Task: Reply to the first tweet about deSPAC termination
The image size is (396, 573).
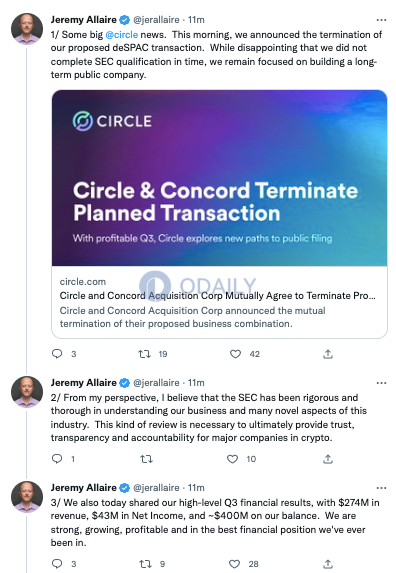Action: pyautogui.click(x=57, y=354)
